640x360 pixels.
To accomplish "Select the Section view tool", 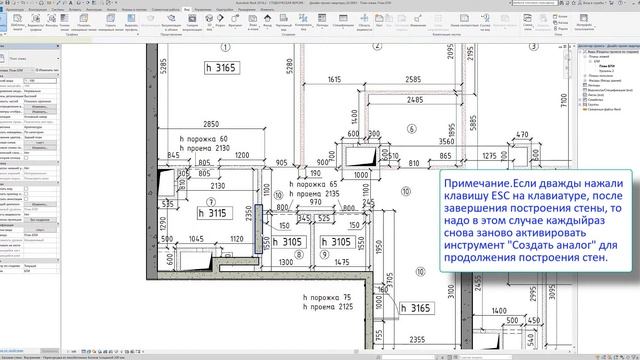I will pos(220,21).
